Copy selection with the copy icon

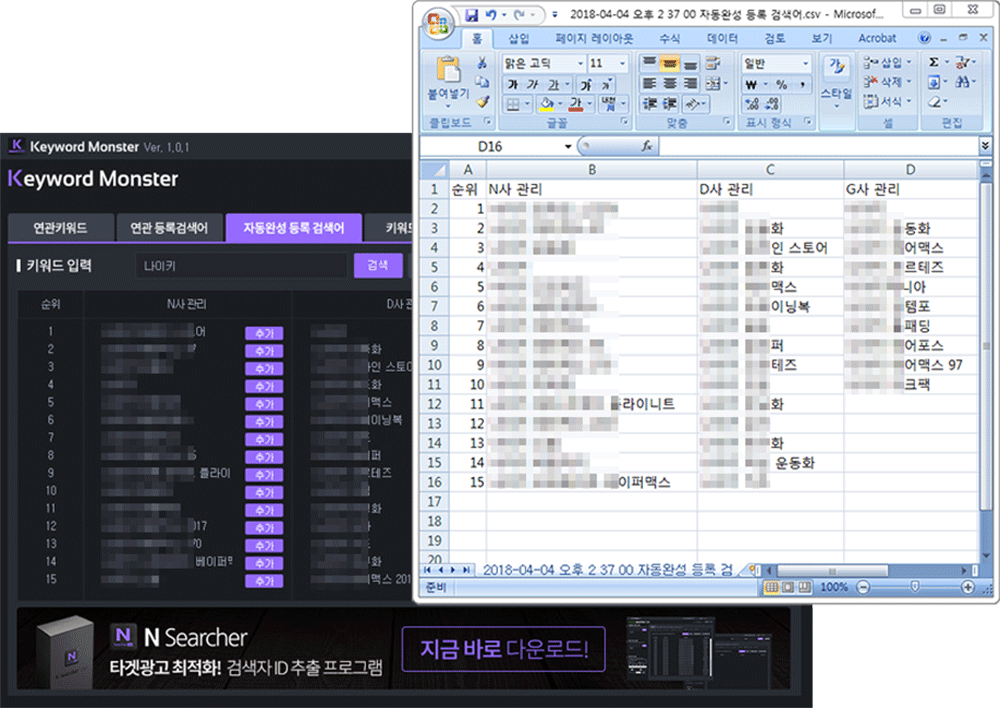483,82
